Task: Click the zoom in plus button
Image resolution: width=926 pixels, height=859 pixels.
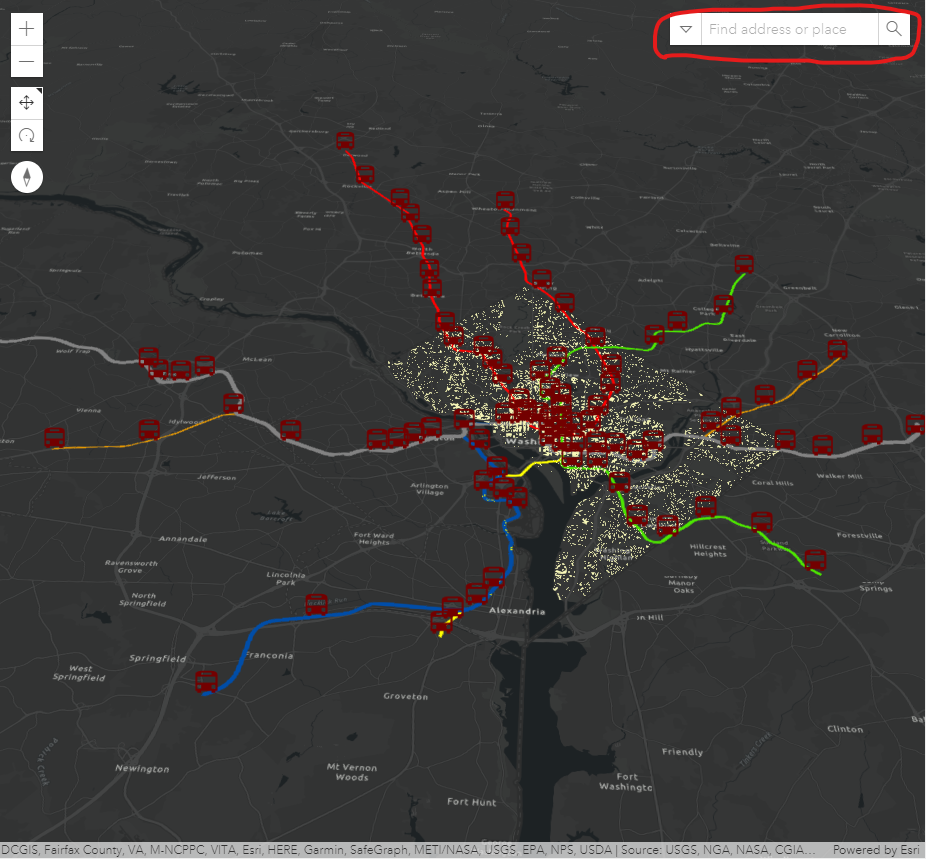Action: coord(27,29)
